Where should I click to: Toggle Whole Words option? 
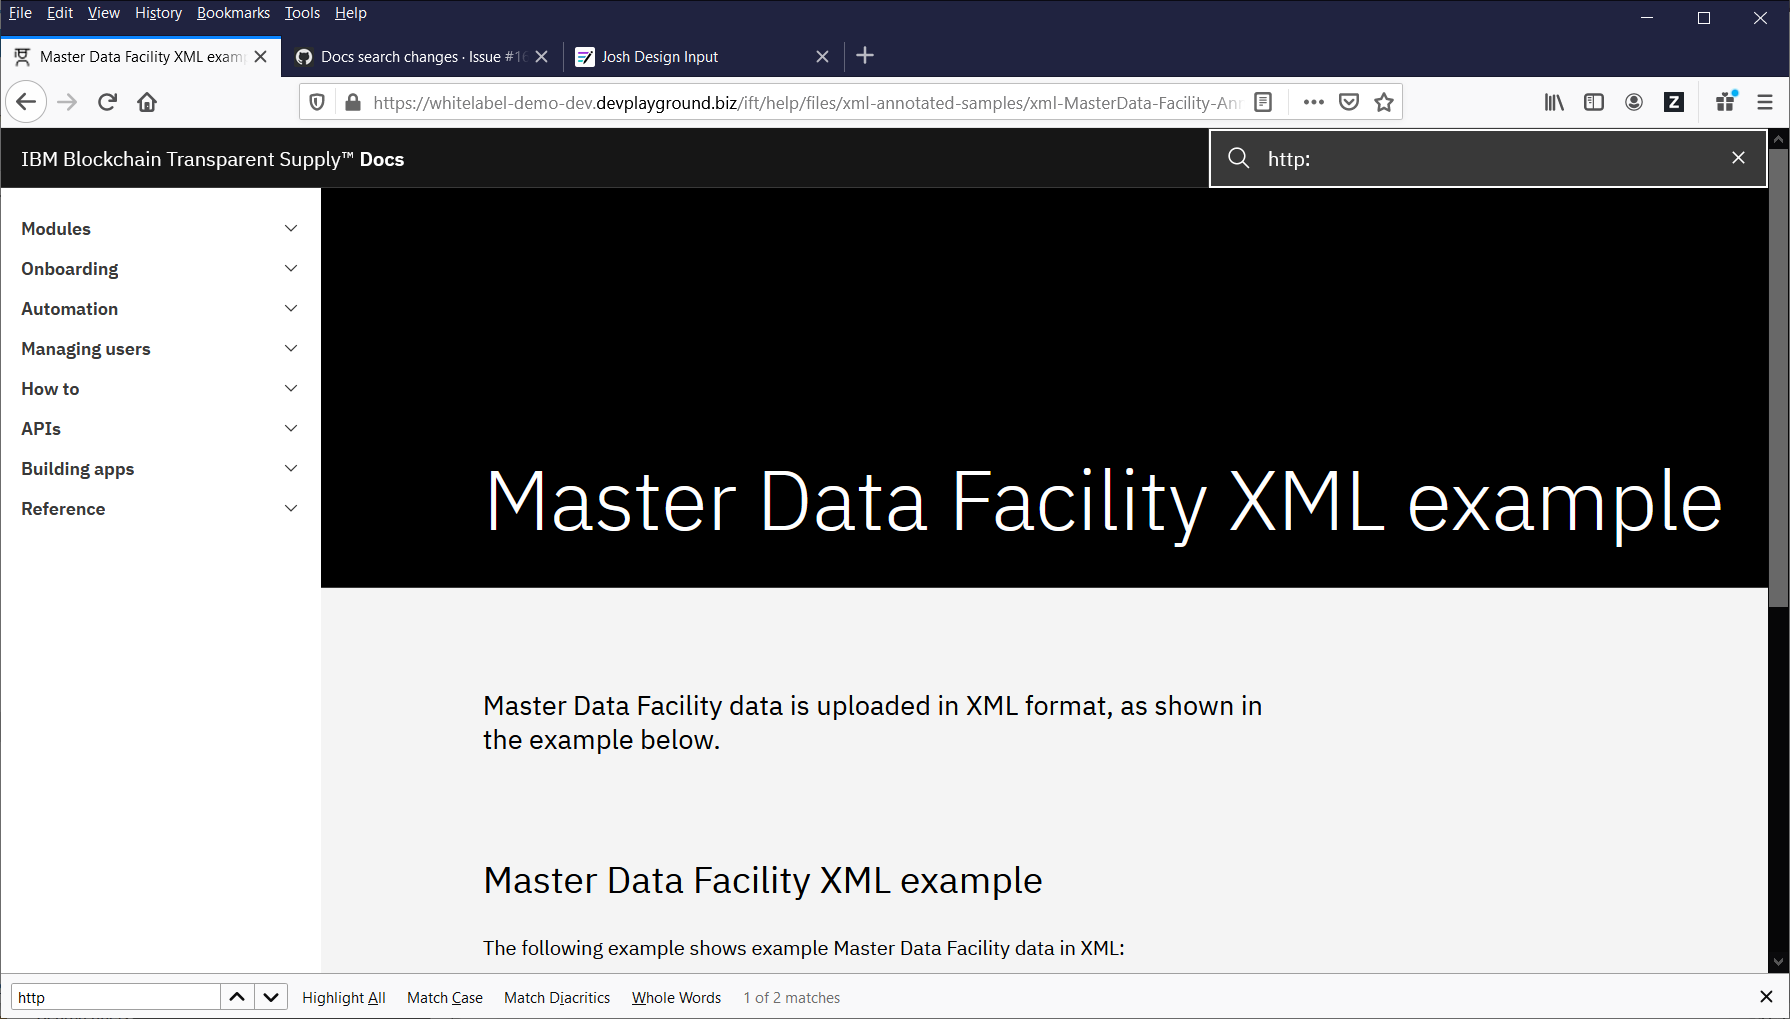click(676, 998)
